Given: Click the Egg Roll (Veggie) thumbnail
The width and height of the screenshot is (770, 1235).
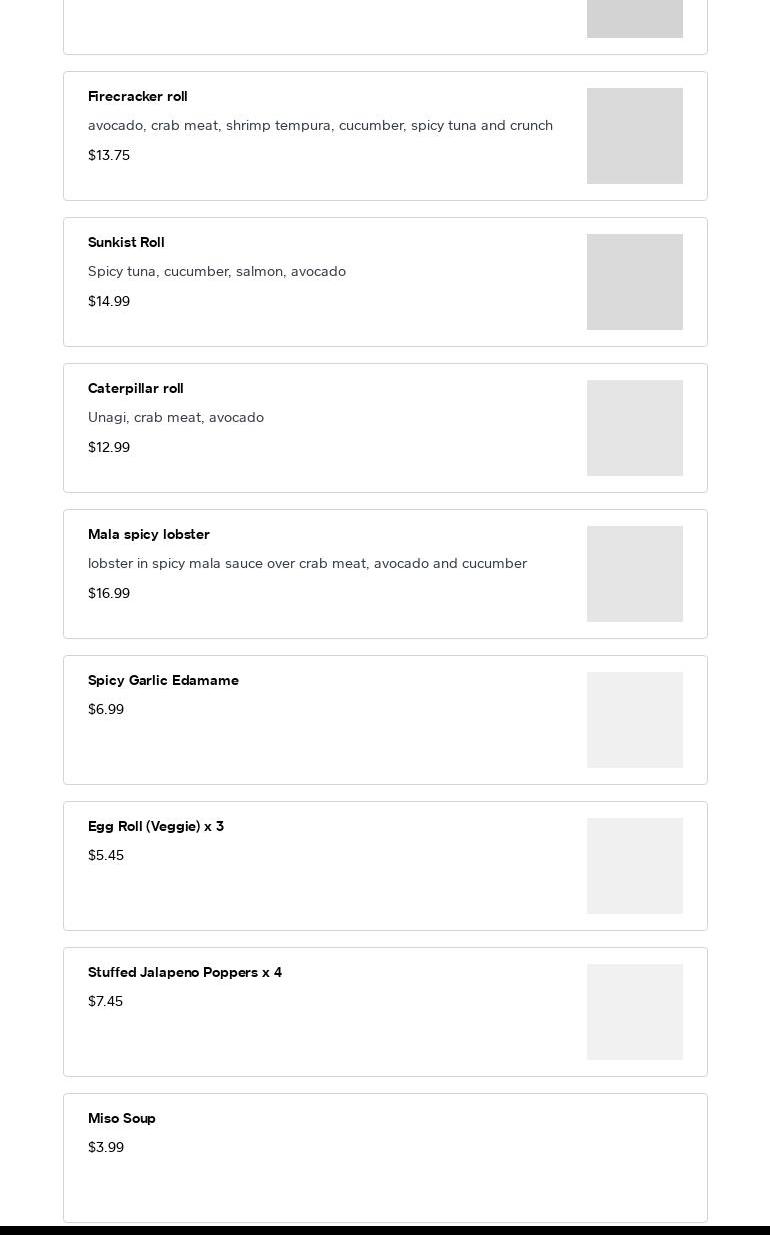Looking at the screenshot, I should 634,866.
